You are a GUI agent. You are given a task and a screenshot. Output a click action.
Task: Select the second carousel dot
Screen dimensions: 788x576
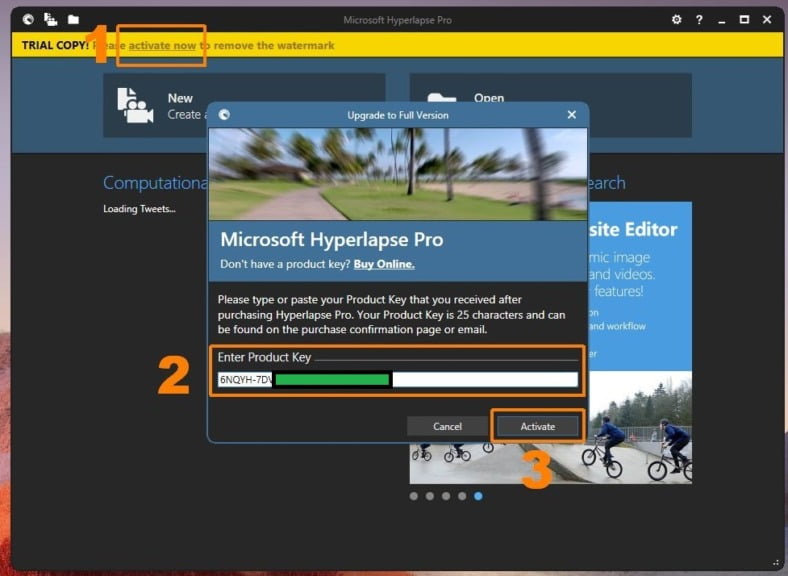tap(430, 496)
